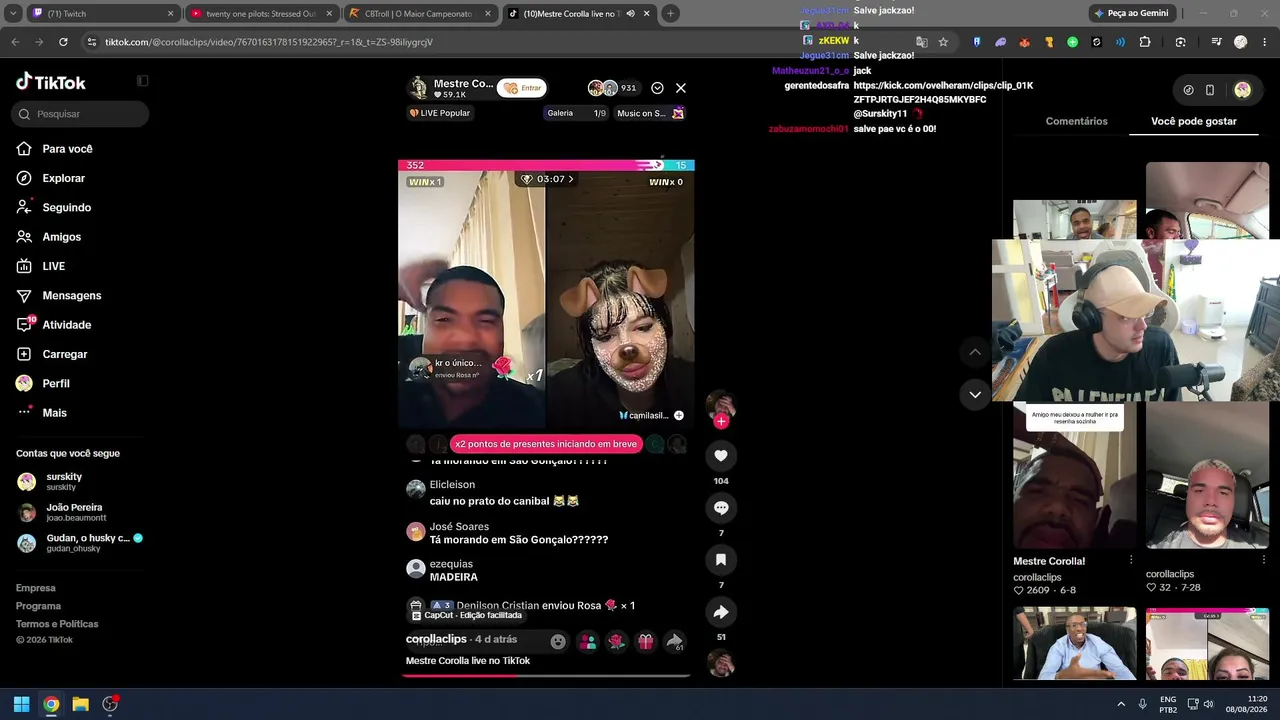1280x720 pixels.
Task: Save the video with the bookmark icon
Action: (721, 560)
